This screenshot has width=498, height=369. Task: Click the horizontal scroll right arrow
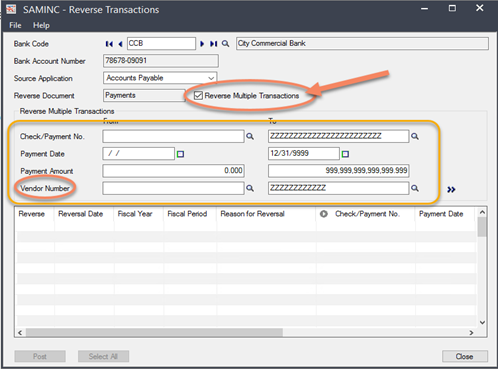pos(471,333)
